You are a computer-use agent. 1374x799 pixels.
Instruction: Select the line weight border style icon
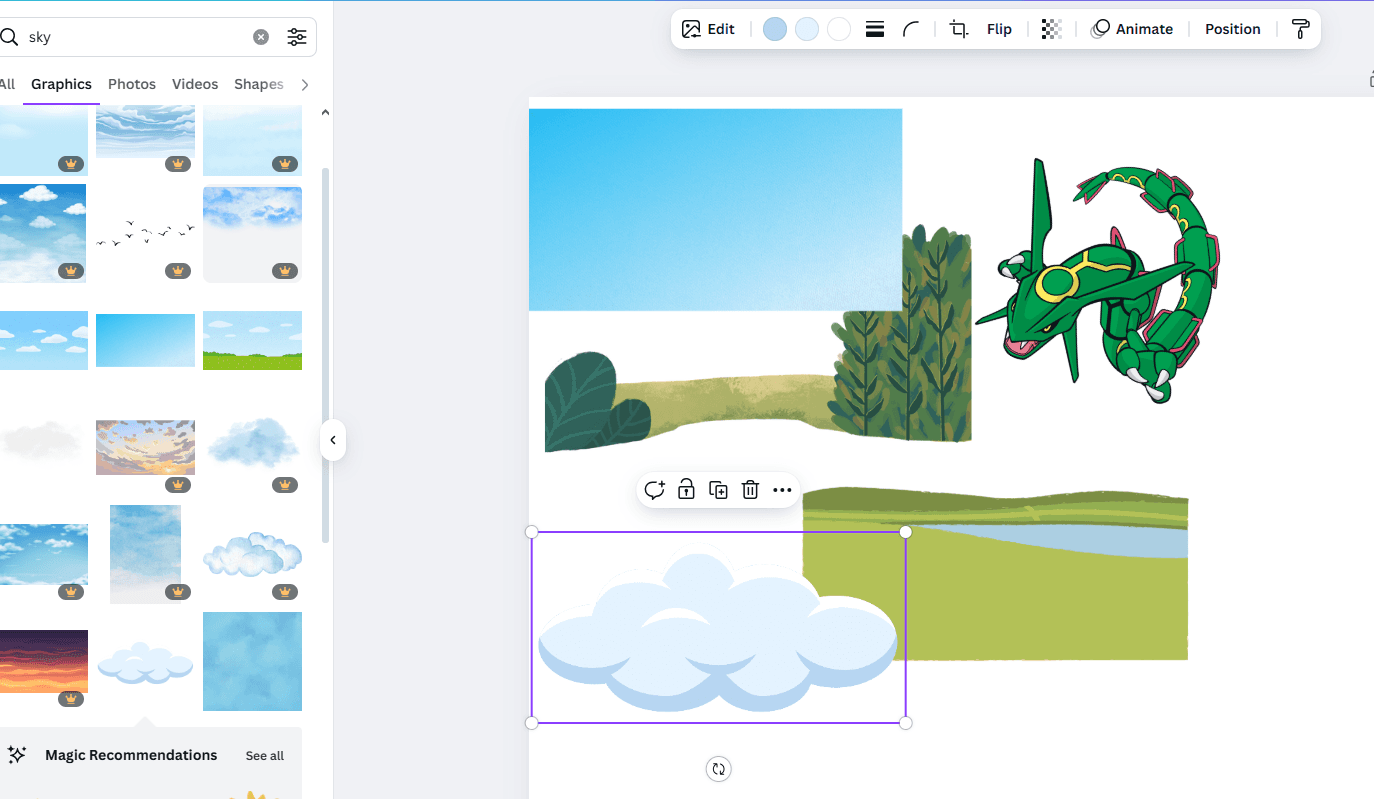(875, 29)
